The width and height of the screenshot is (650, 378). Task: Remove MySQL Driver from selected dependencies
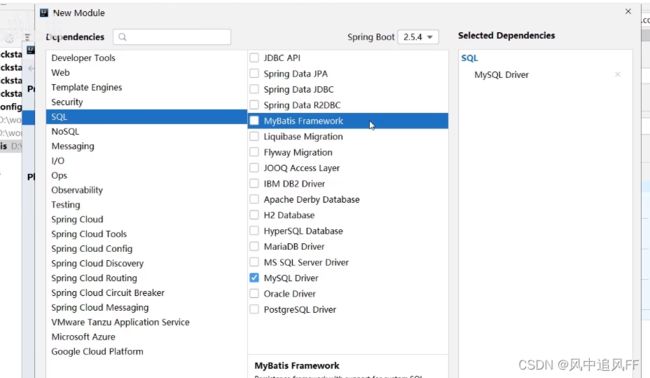618,75
